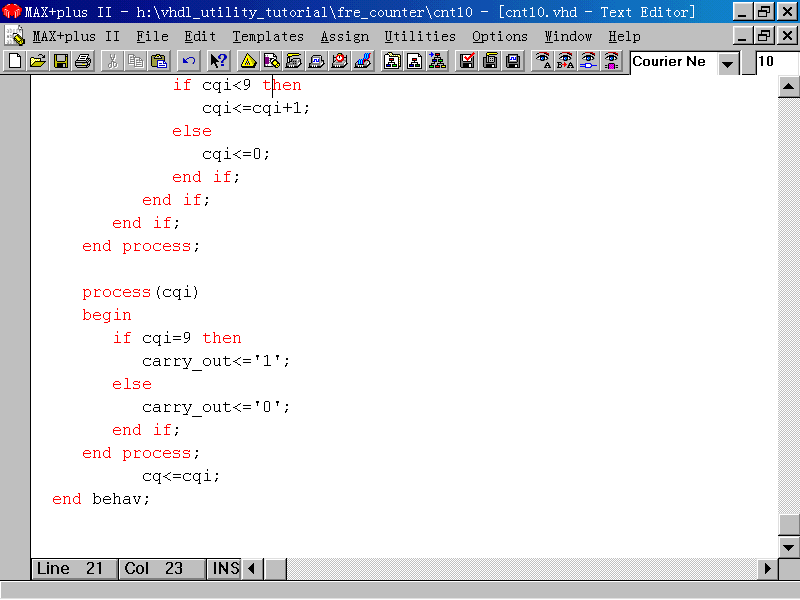Click 'if cqi=9 then' line
This screenshot has width=800, height=600.
point(177,338)
